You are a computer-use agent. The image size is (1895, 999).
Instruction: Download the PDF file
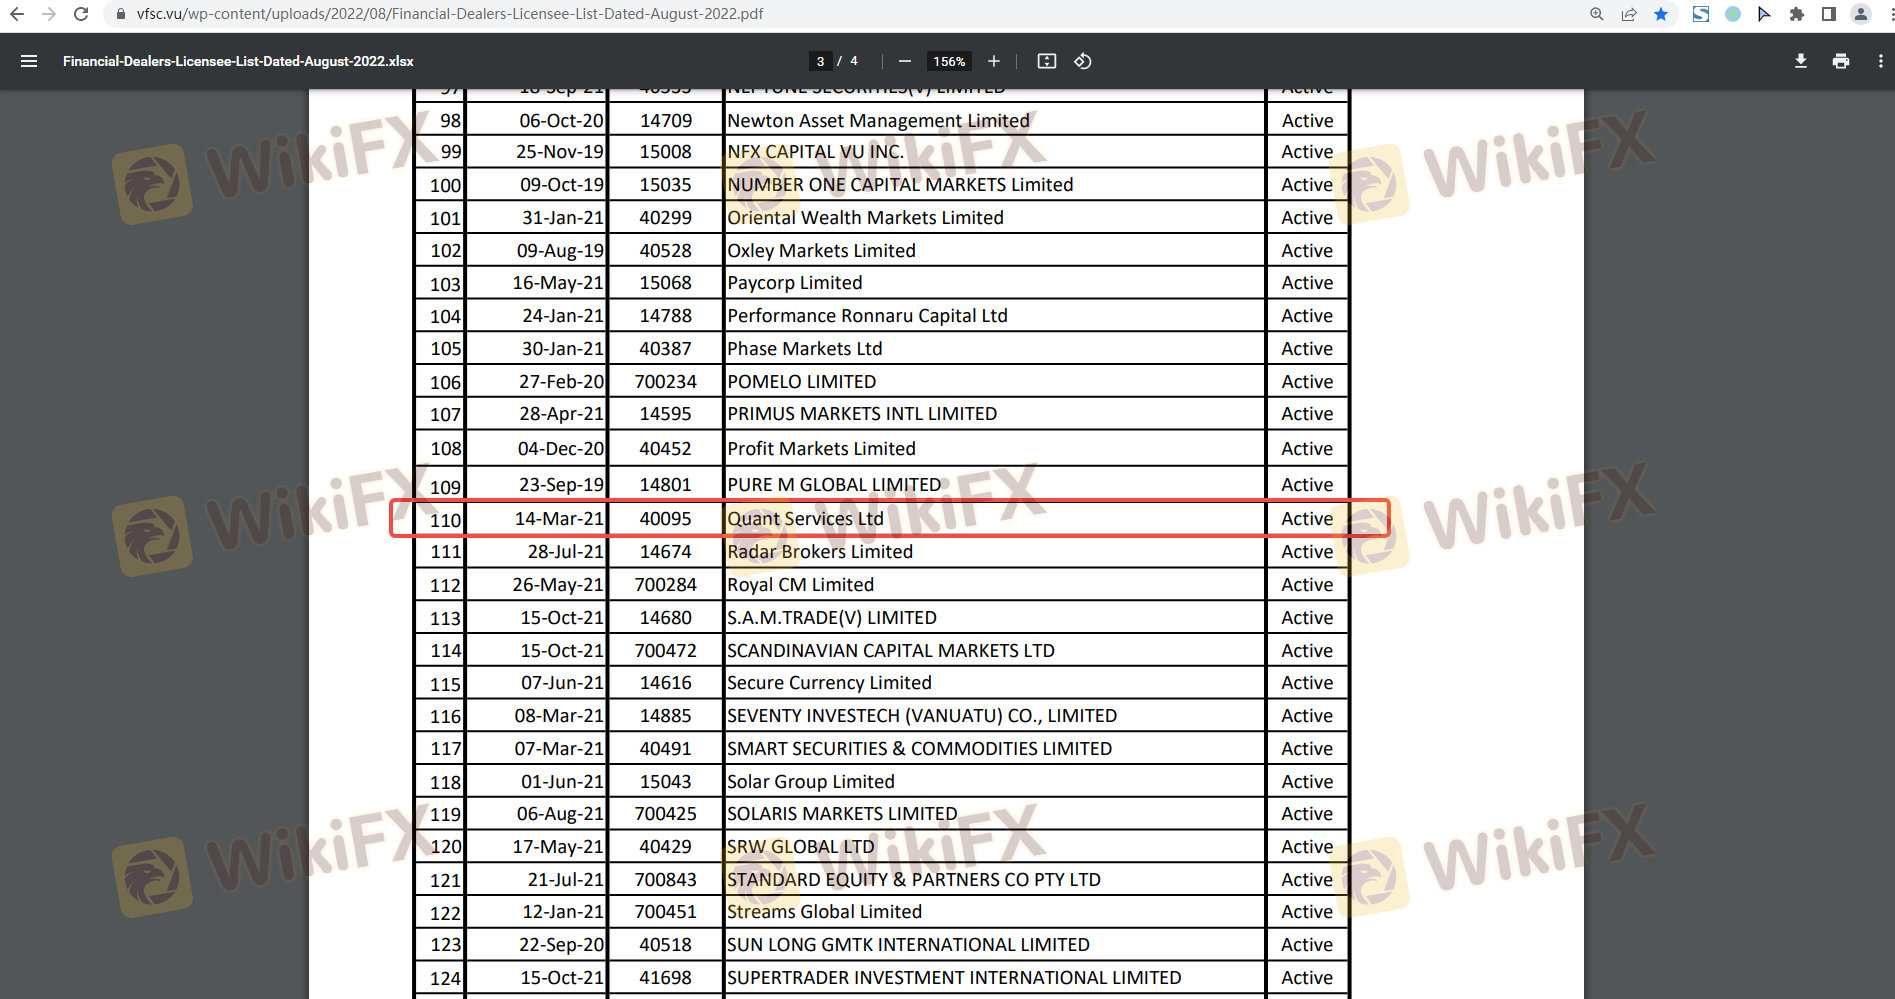click(x=1800, y=61)
